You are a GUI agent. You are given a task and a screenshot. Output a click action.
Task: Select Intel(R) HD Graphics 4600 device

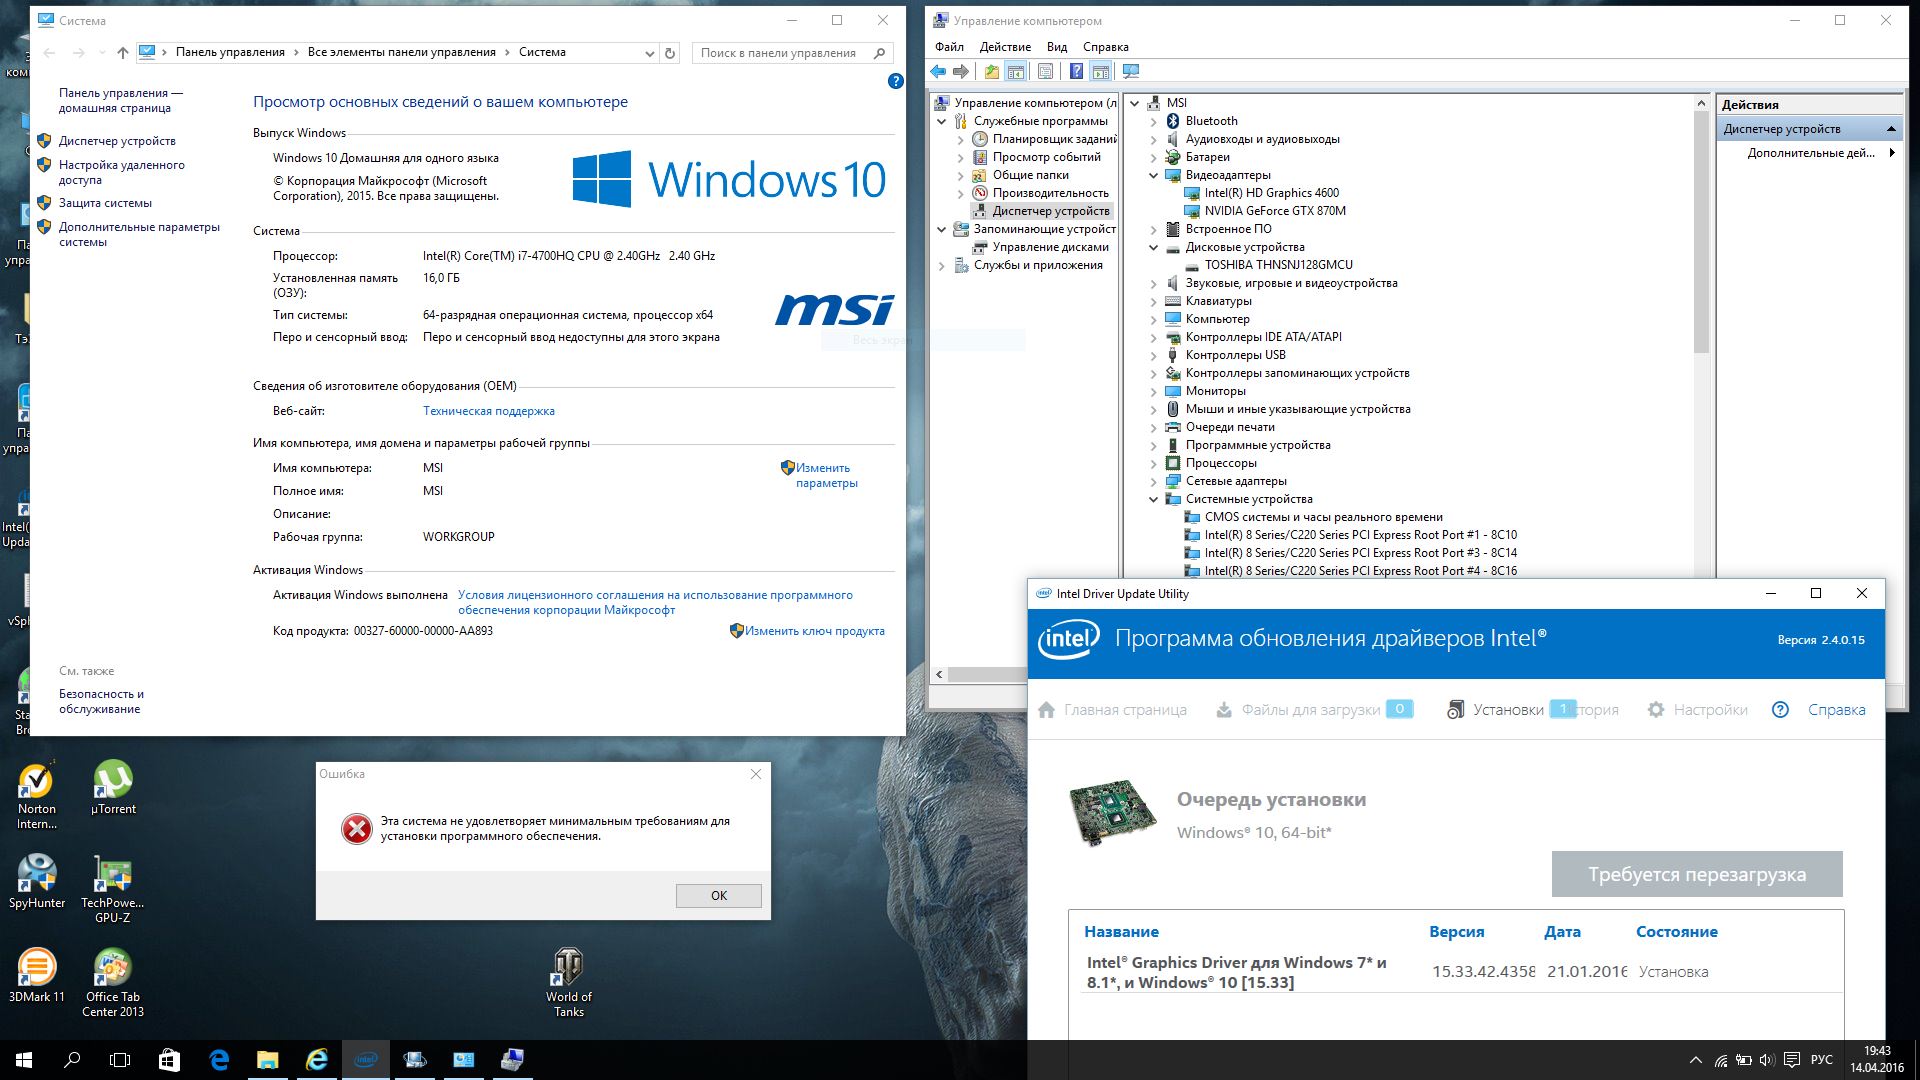[1271, 193]
